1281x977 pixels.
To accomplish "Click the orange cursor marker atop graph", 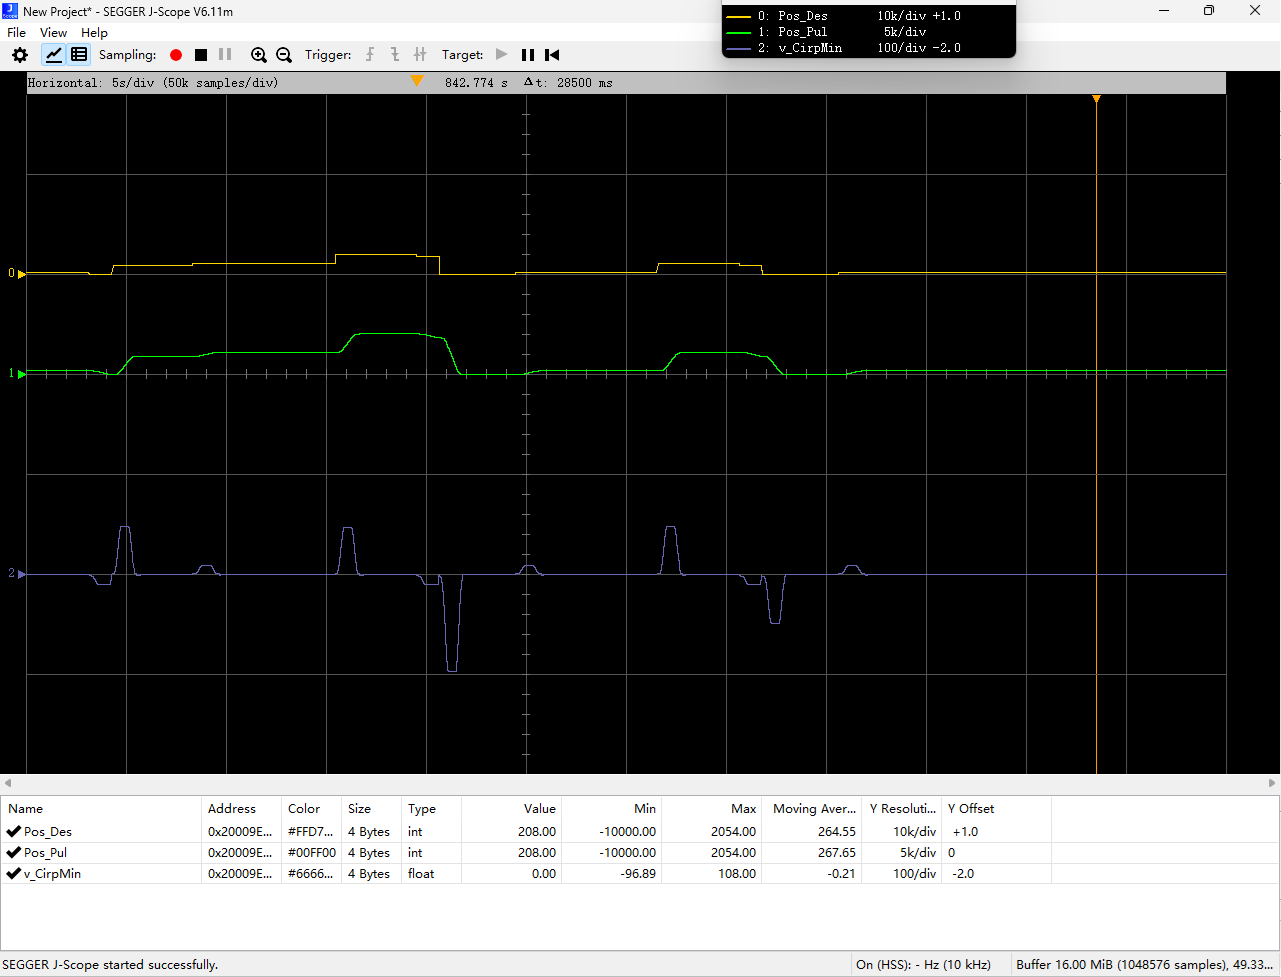I will coord(1097,99).
